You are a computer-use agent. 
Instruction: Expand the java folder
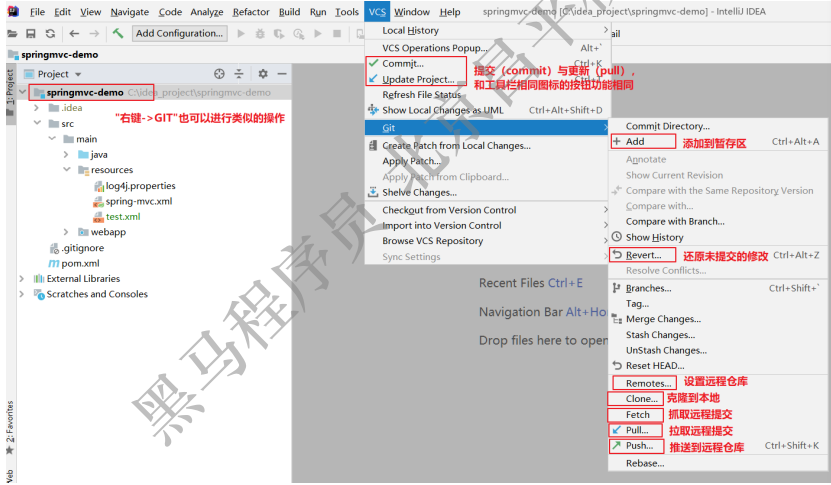(66, 154)
